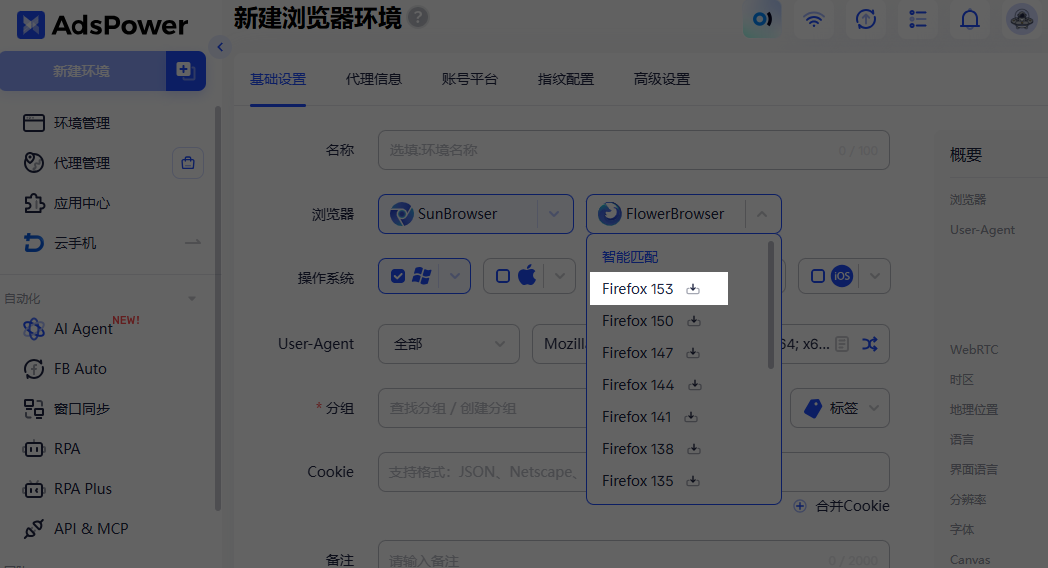The height and width of the screenshot is (568, 1048).
Task: Click the proxy shop bag icon
Action: [x=188, y=163]
